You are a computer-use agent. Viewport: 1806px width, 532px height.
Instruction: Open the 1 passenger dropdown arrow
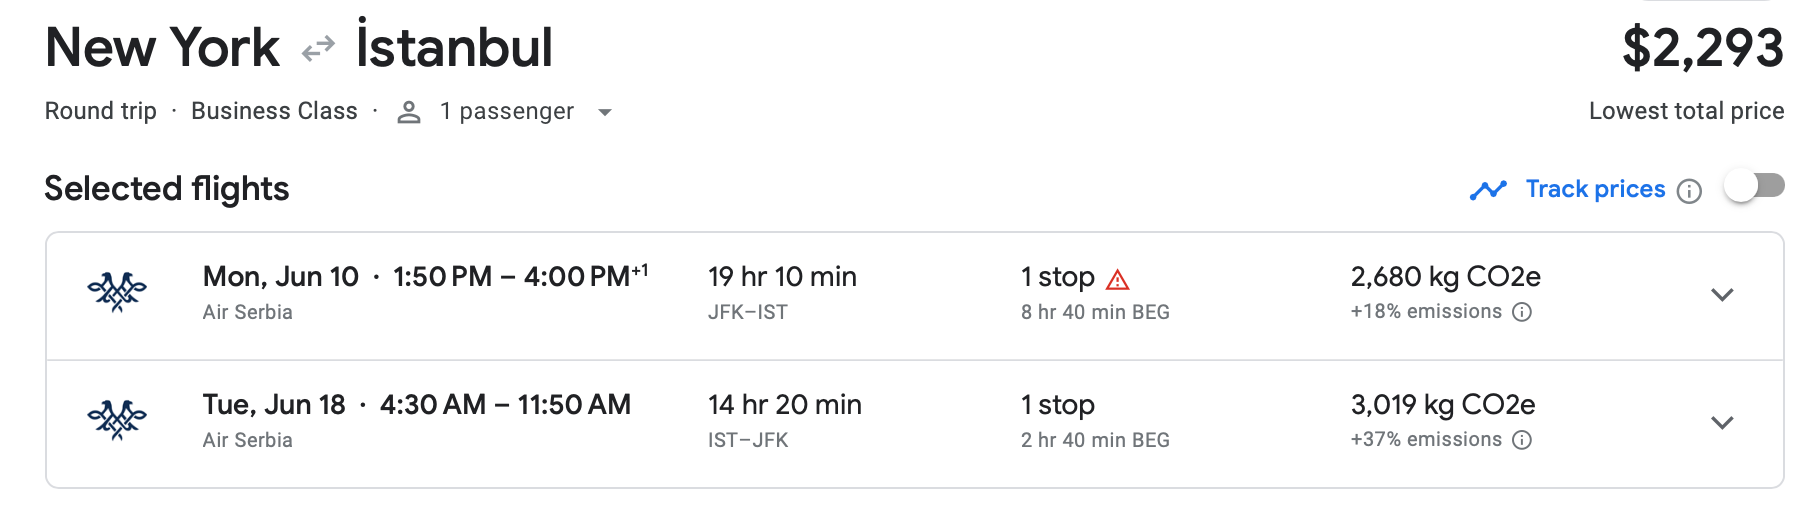coord(604,113)
